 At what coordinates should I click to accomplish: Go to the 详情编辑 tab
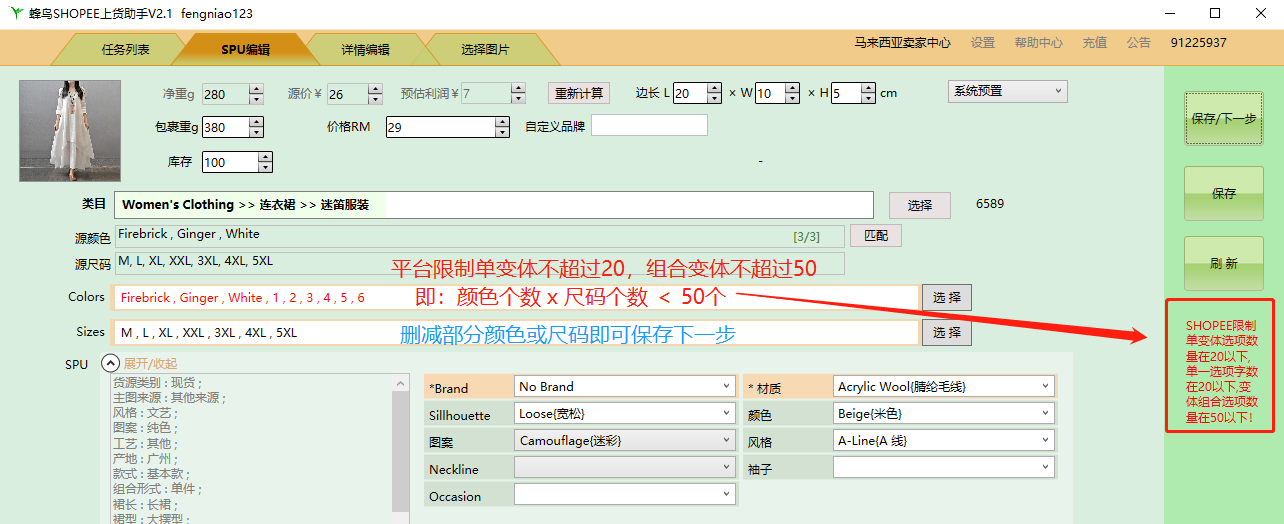pyautogui.click(x=365, y=49)
